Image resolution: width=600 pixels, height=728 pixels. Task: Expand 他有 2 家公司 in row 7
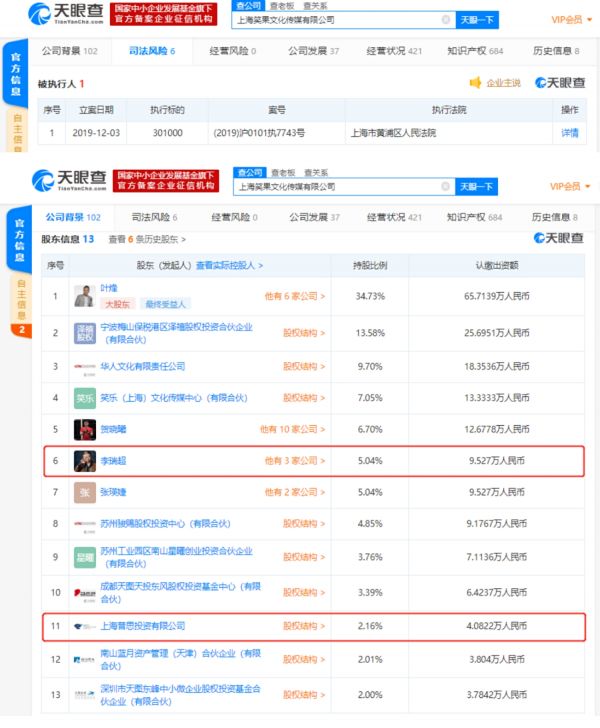(294, 492)
